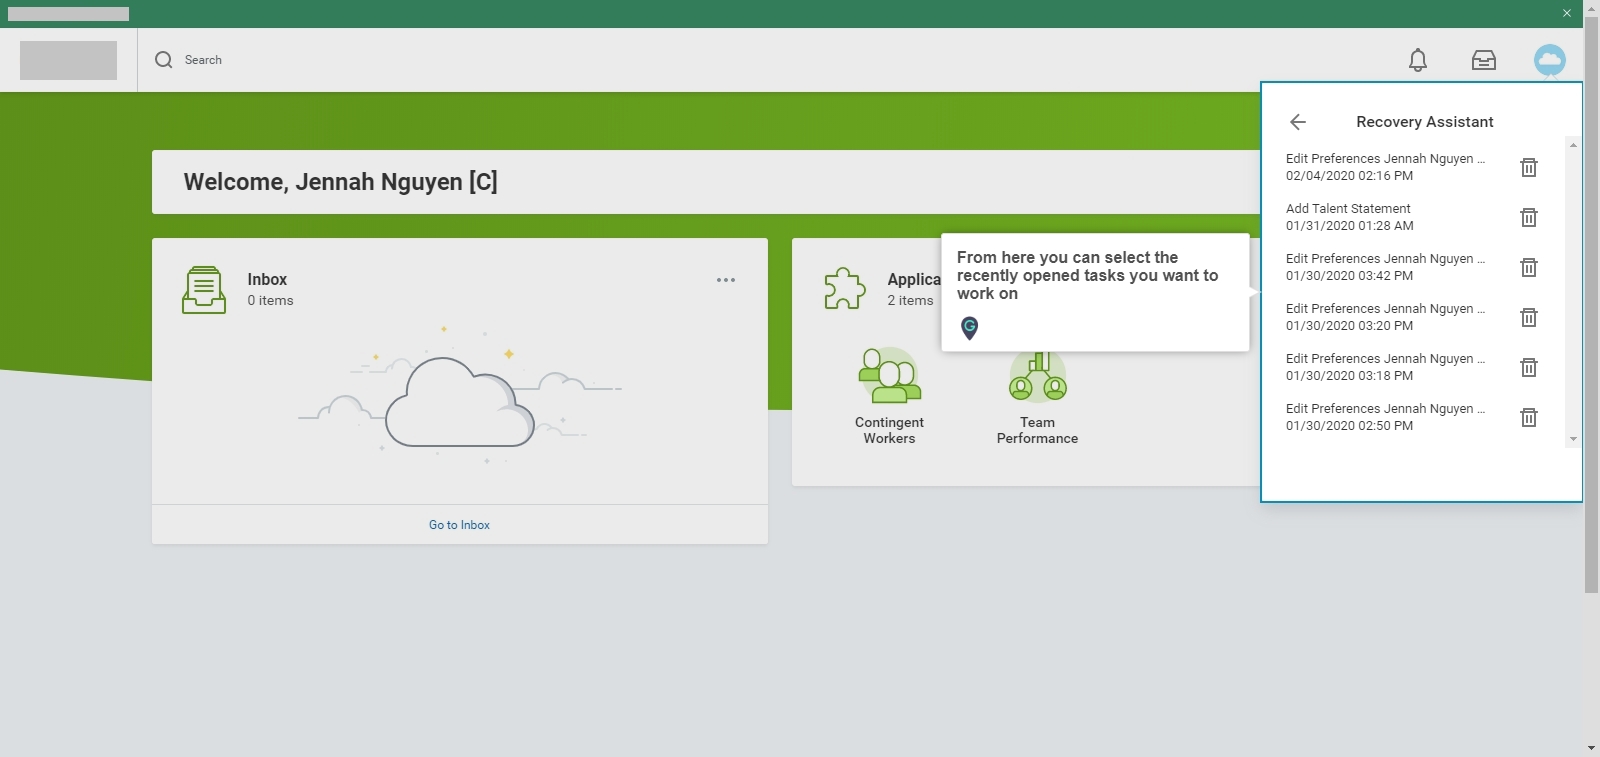Open Edit Preferences task from 01/30/2020 03:42 PM

coord(1385,267)
